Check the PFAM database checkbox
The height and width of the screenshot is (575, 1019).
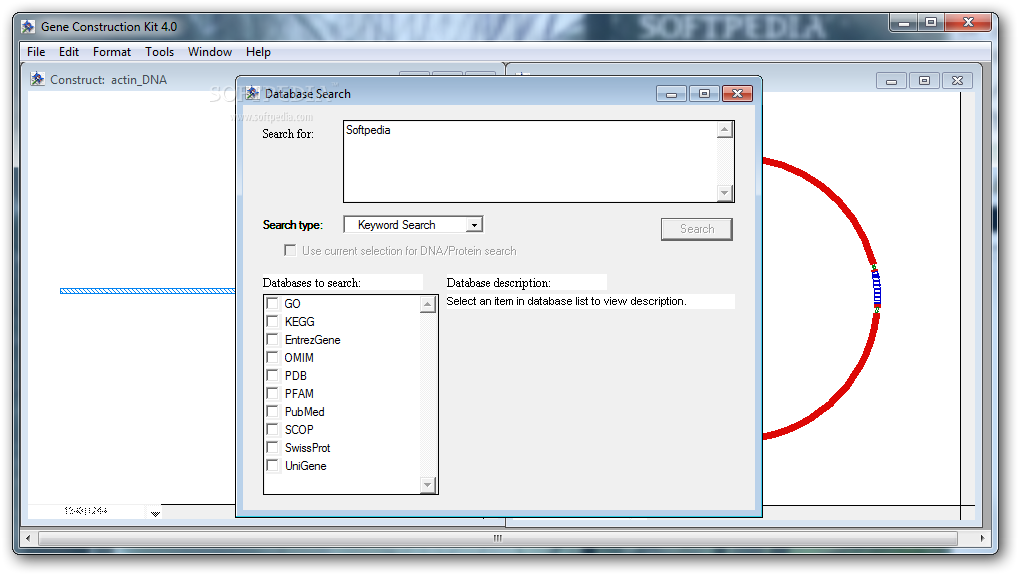(272, 394)
